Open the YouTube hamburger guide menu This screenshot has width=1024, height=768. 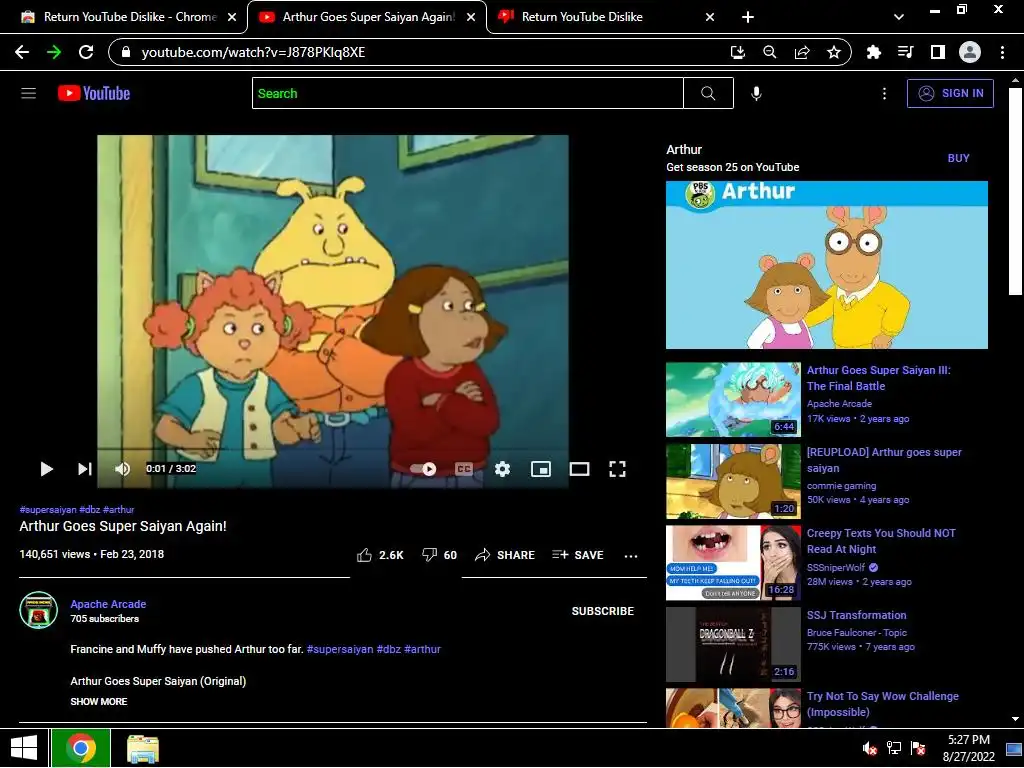[x=28, y=93]
